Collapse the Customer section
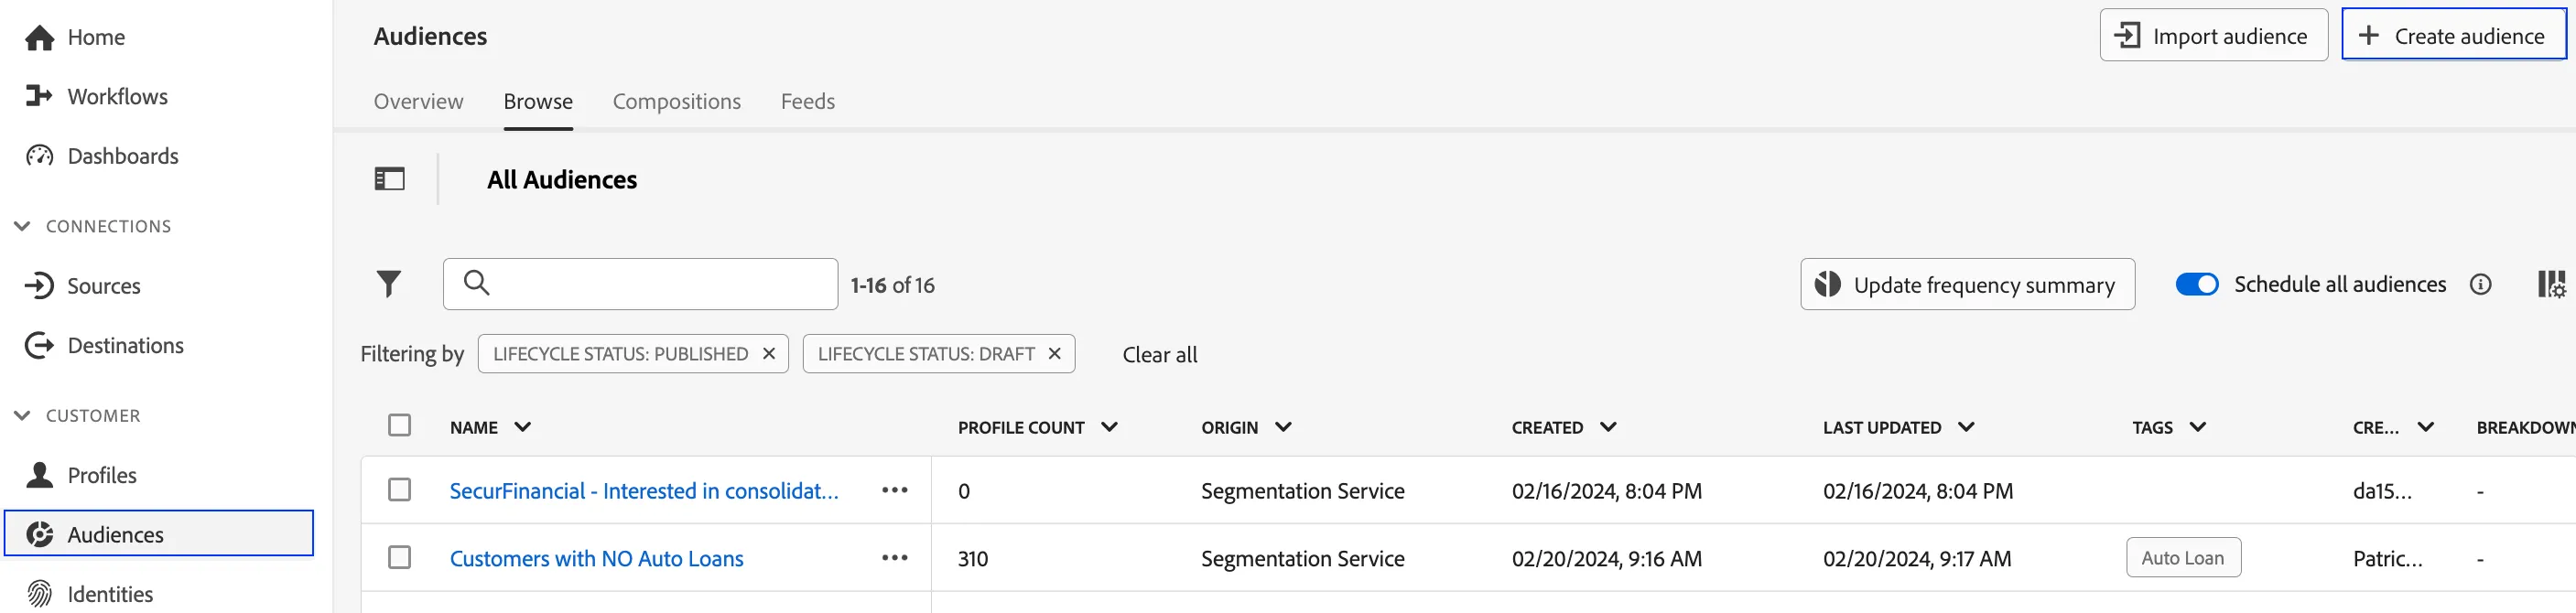This screenshot has width=2576, height=613. 22,416
